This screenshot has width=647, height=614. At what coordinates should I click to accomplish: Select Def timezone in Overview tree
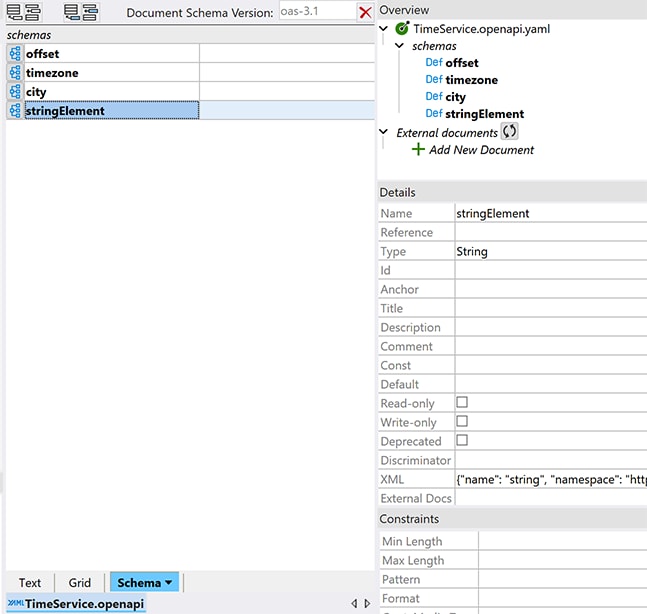coord(461,80)
